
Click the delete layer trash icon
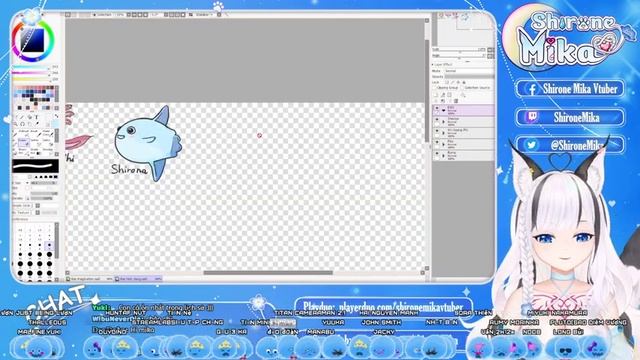(456, 101)
